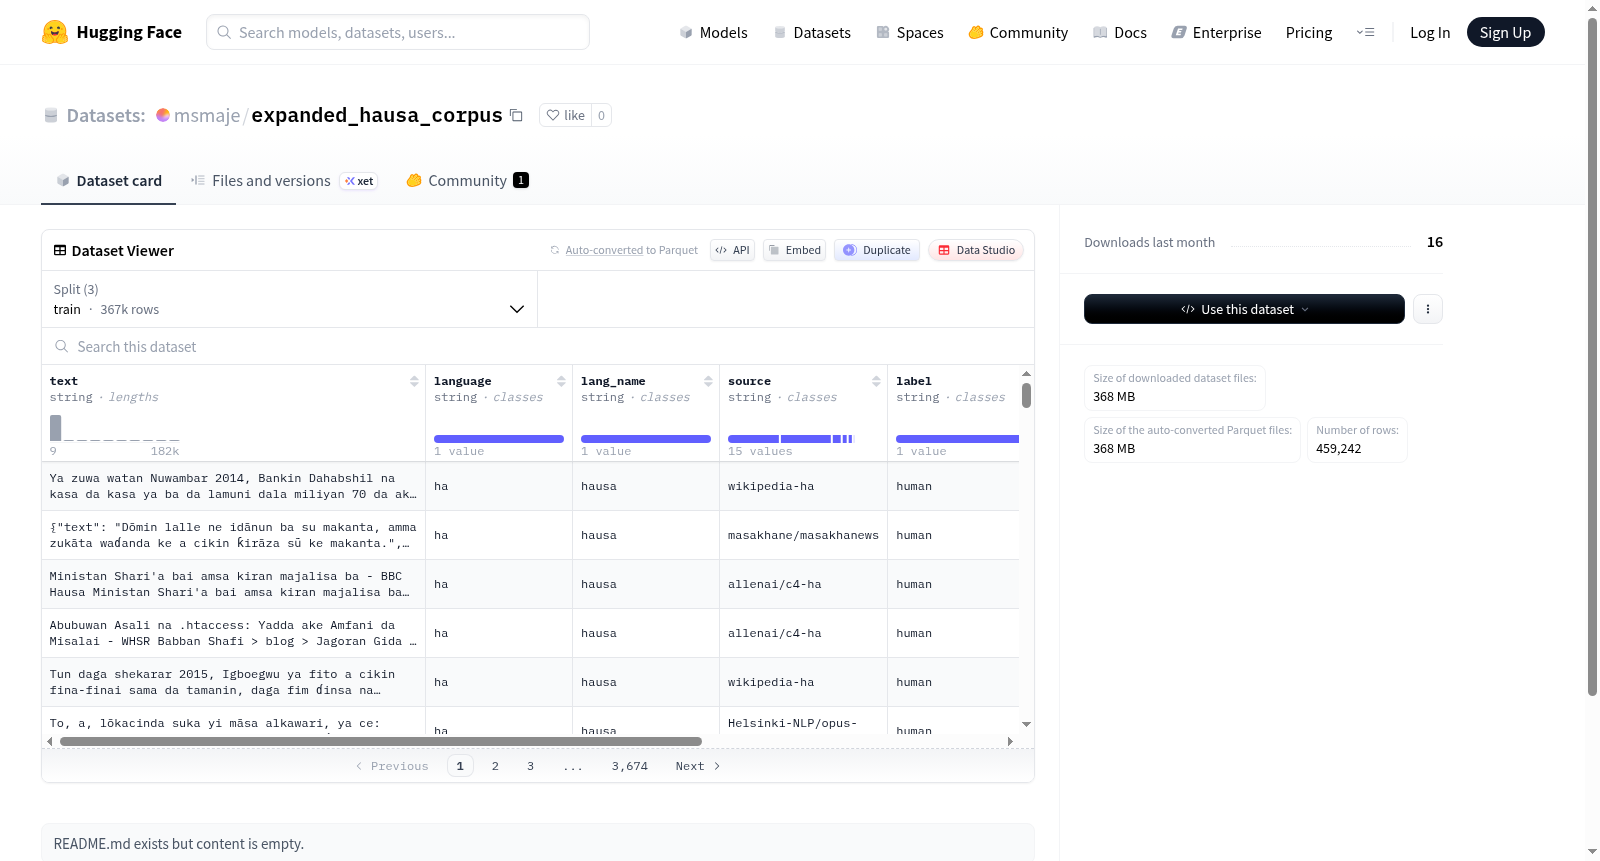Go to Models in navigation
The width and height of the screenshot is (1600, 861).
click(713, 32)
